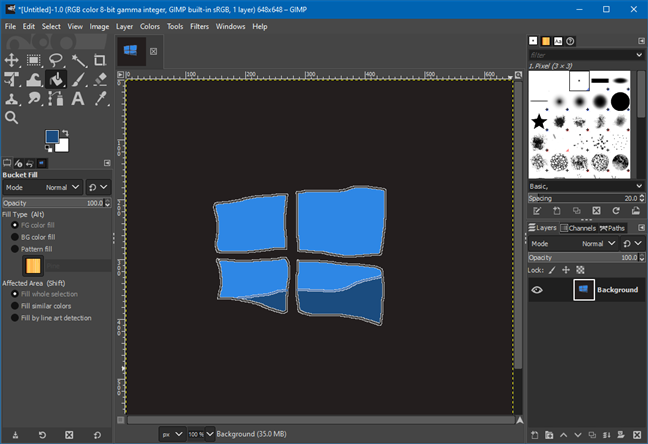Select the Zoom magnifier tool
Viewport: 648px width, 444px height.
point(12,118)
